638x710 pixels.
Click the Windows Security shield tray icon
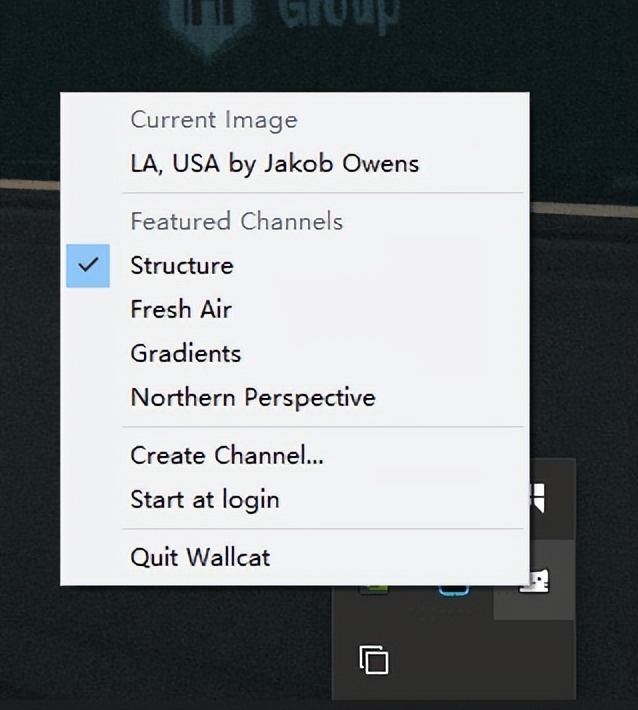tap(537, 496)
